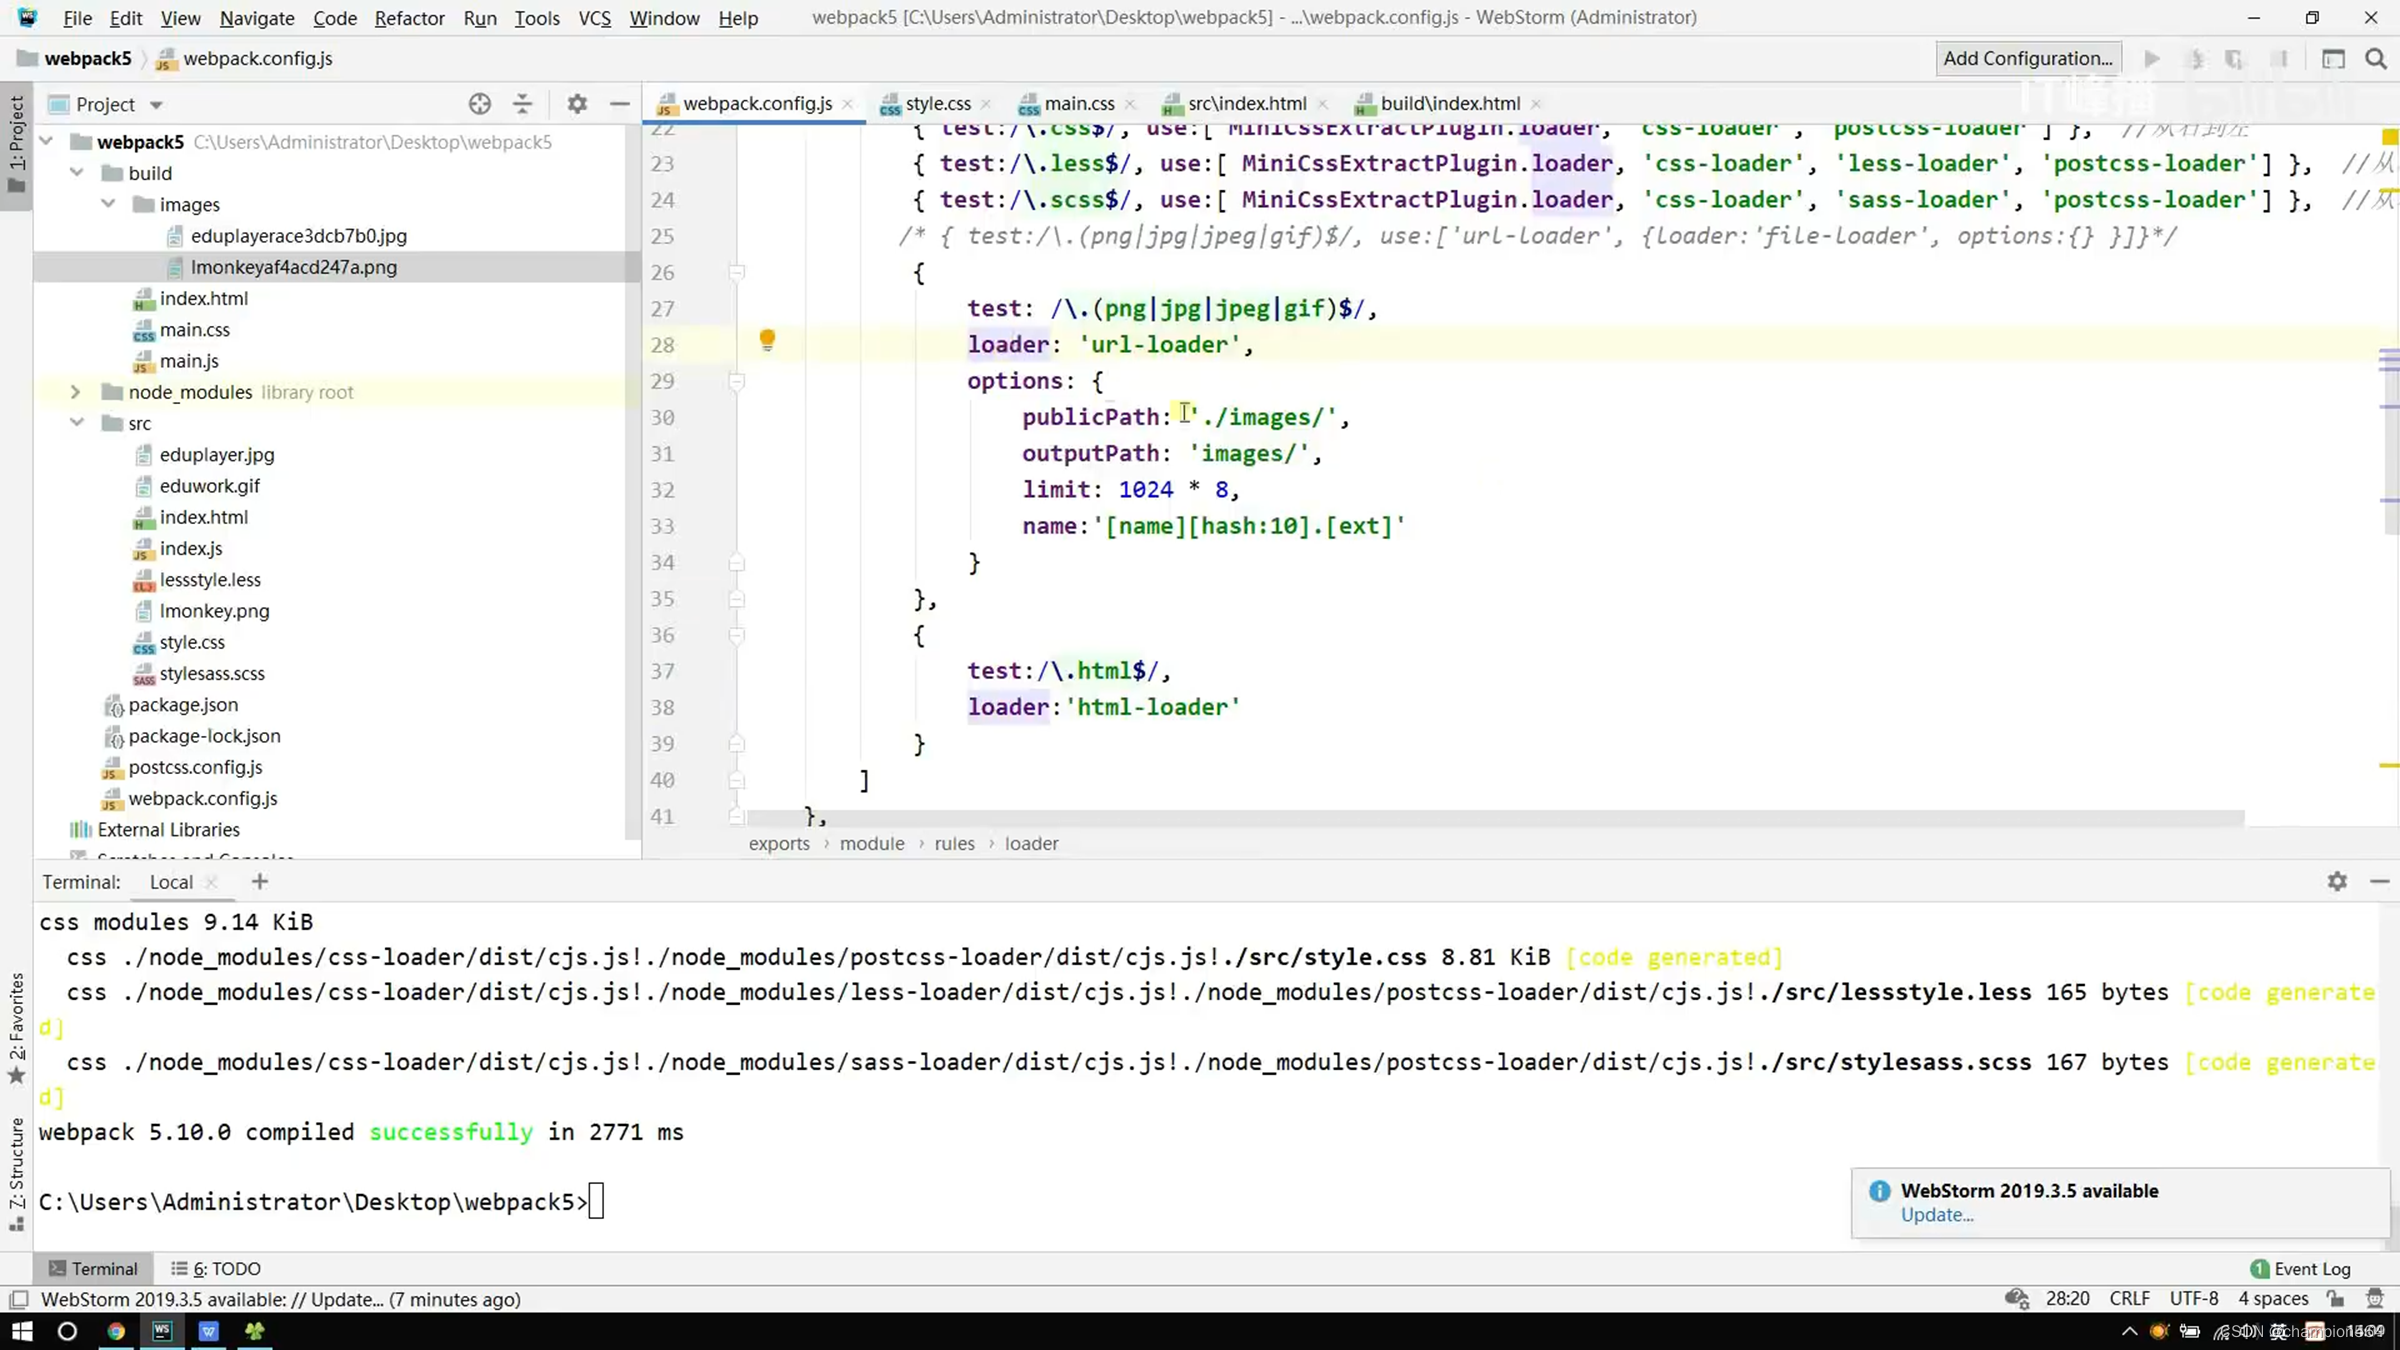Open the File menu
Screen dimensions: 2400x1350
77,18
